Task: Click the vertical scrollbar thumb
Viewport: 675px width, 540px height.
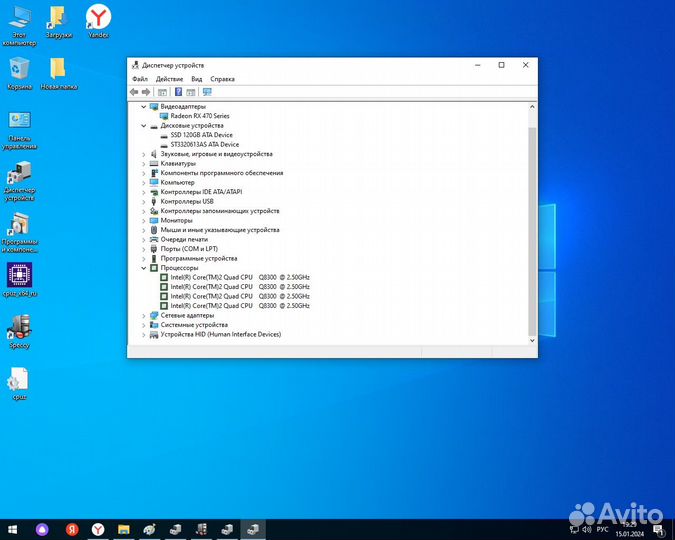Action: 532,231
